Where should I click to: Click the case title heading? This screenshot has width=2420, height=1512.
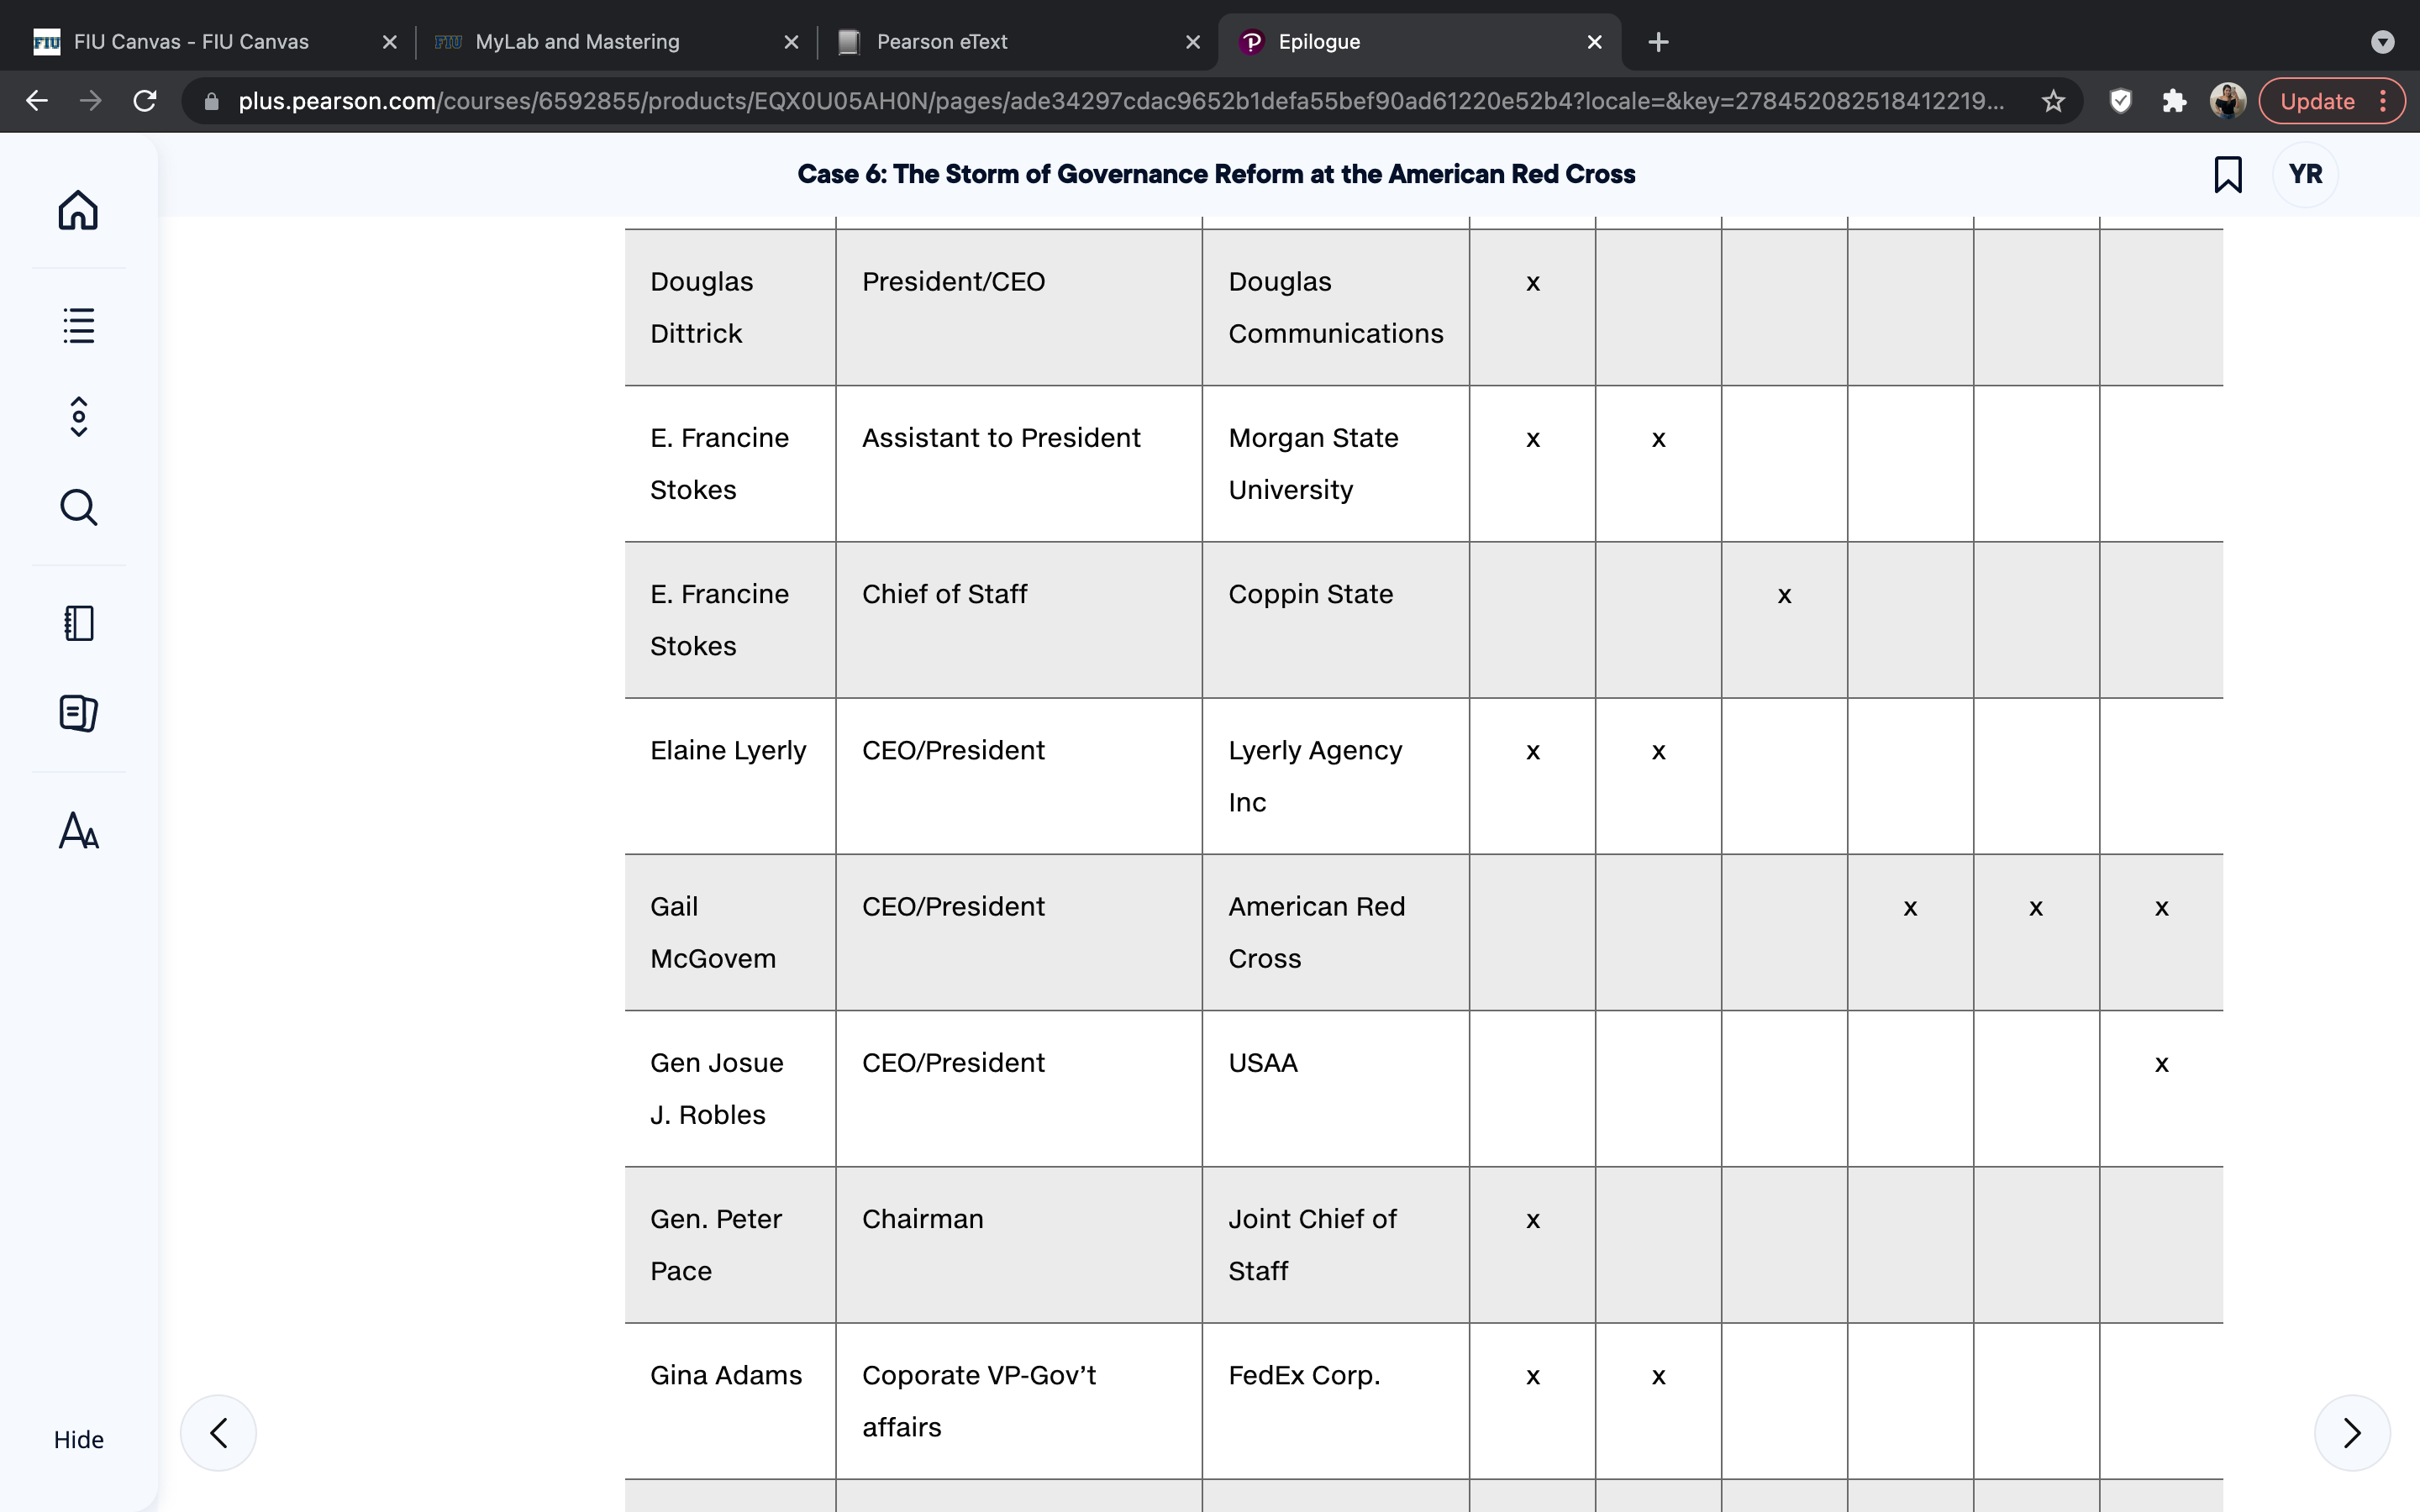click(x=1216, y=174)
